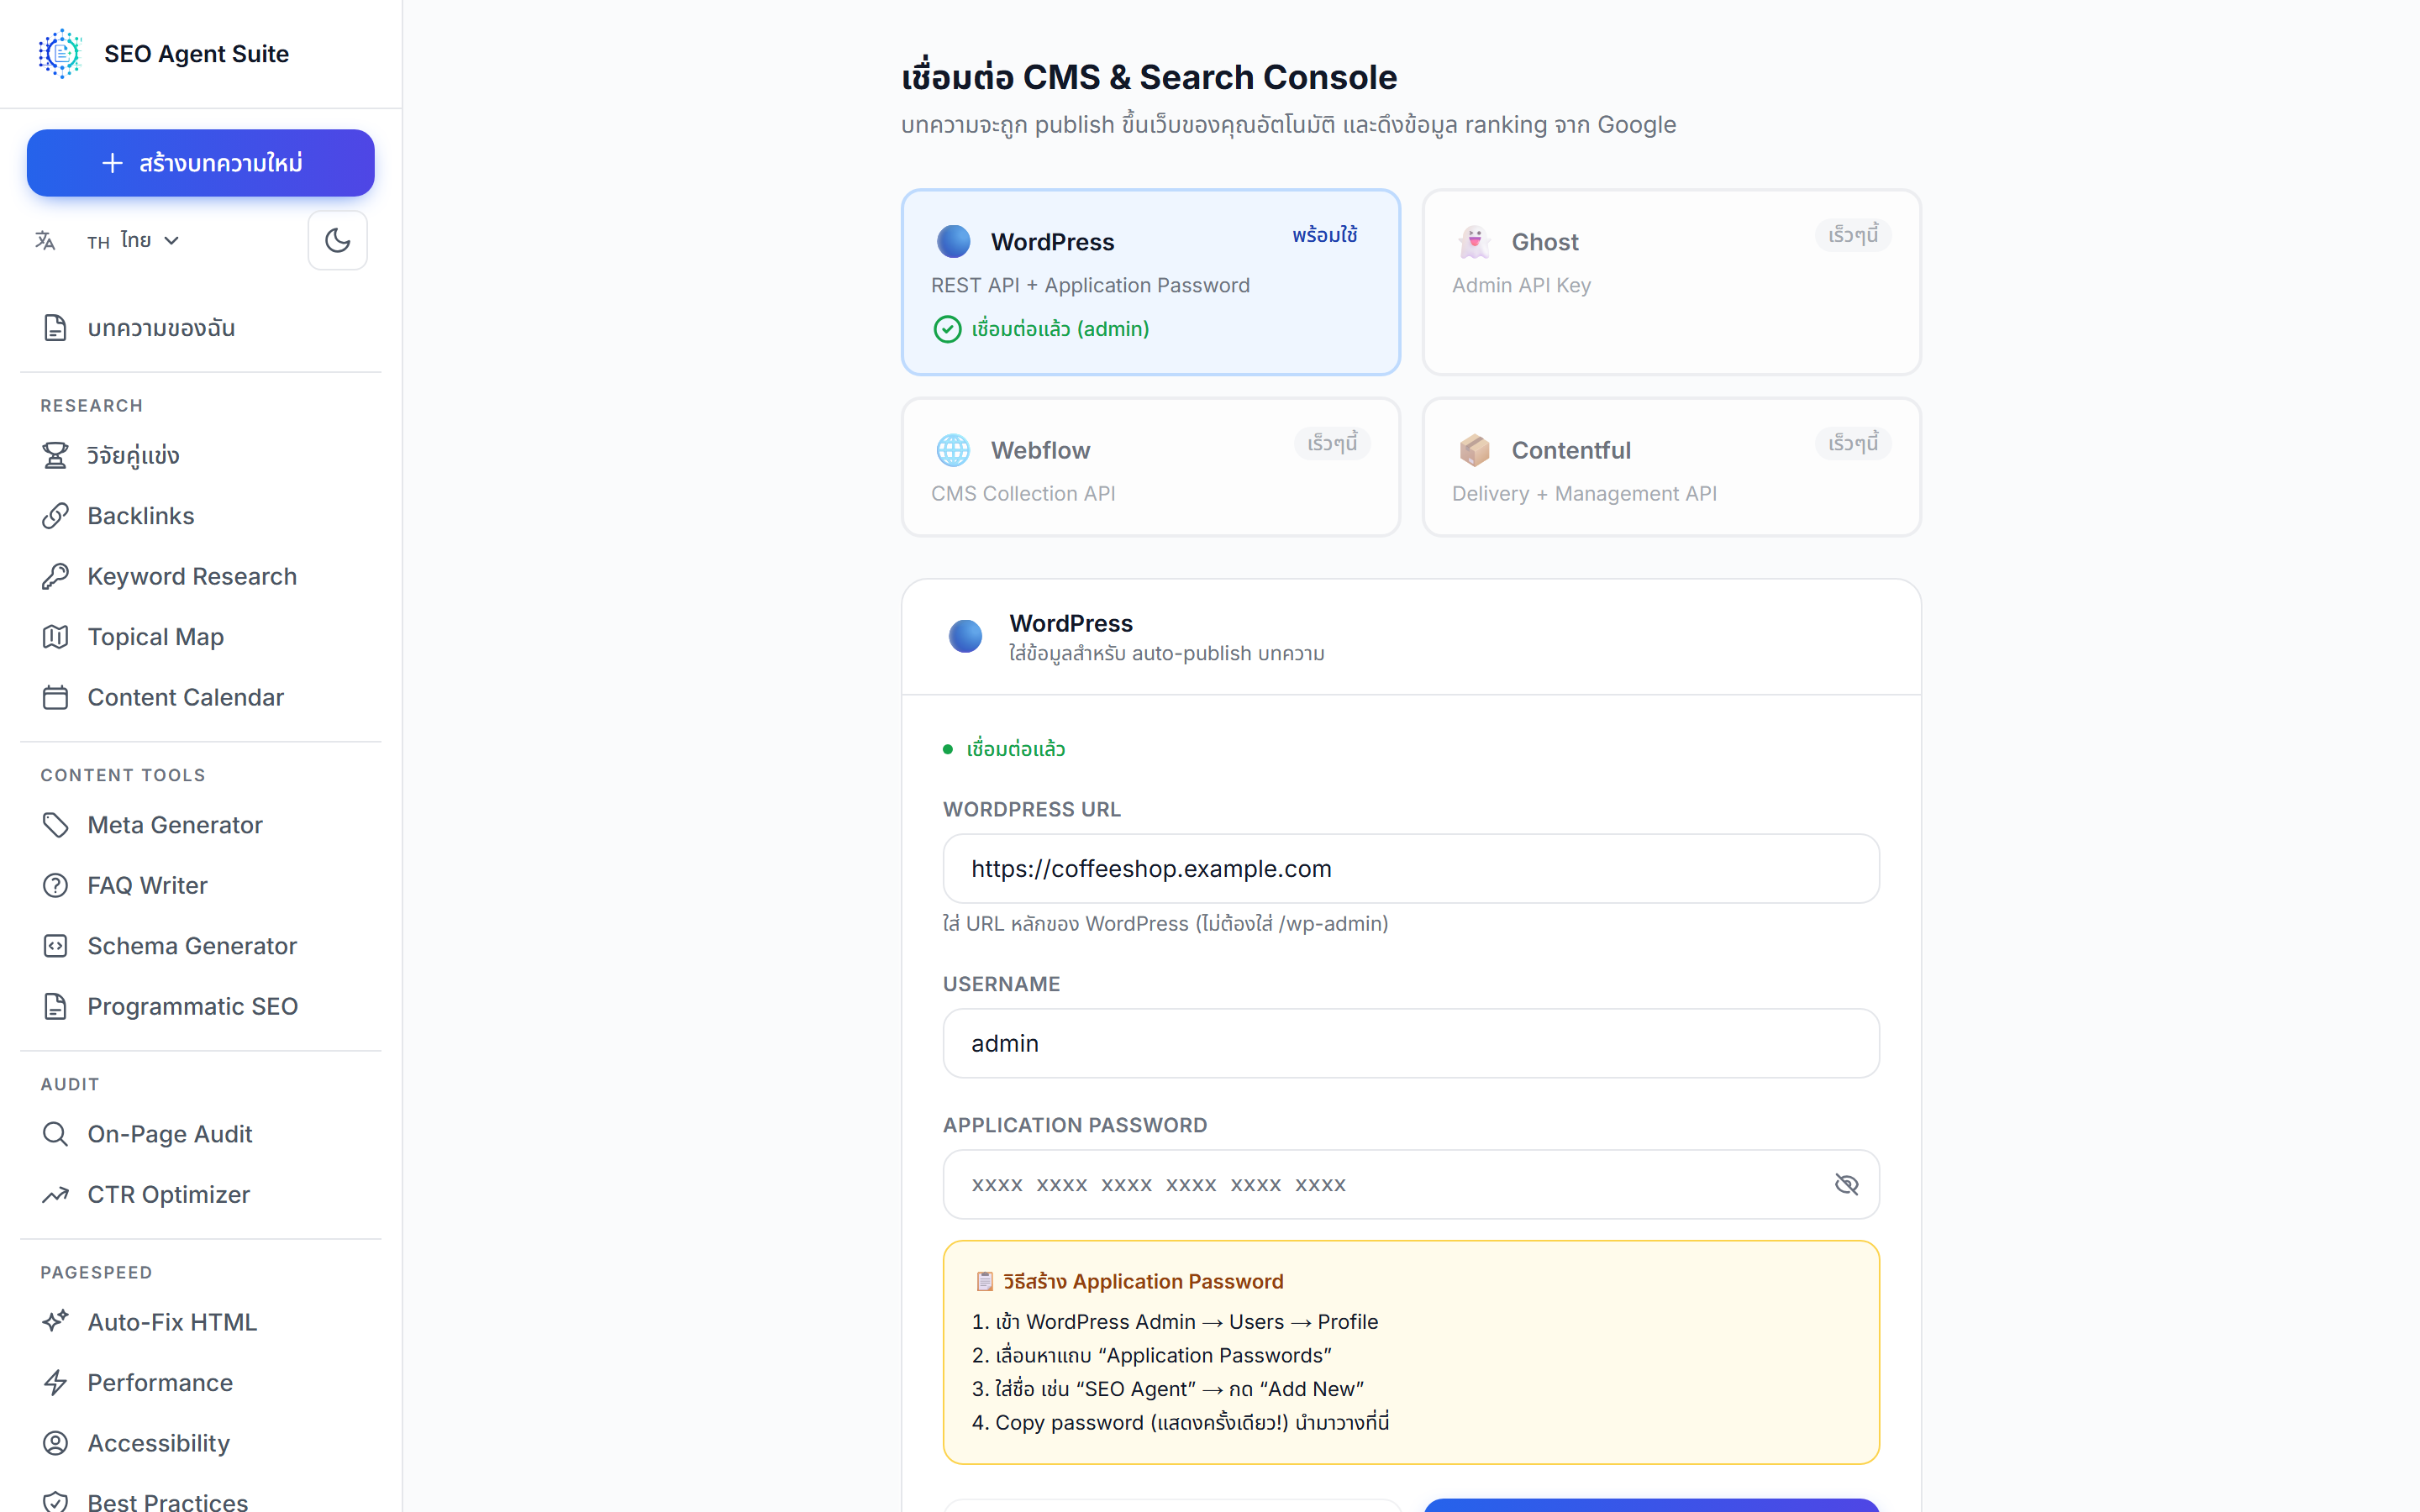Image resolution: width=2420 pixels, height=1512 pixels.
Task: Click the วิจัยคู่แข่ง trophy icon
Action: point(56,456)
